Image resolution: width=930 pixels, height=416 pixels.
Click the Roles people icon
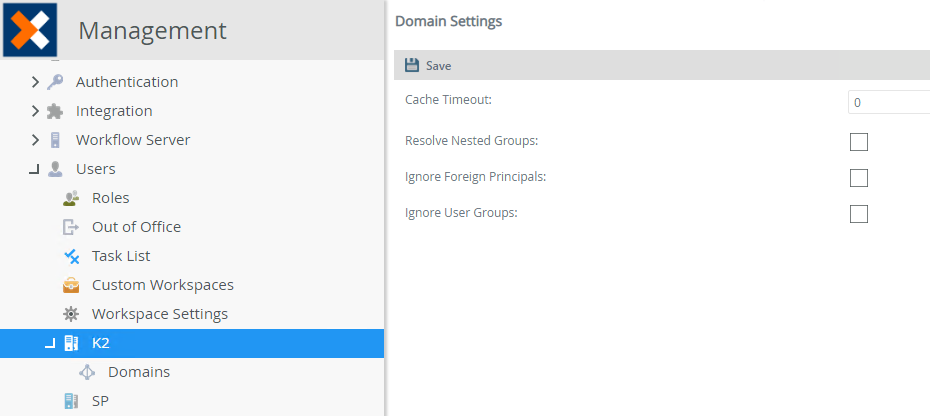(71, 198)
